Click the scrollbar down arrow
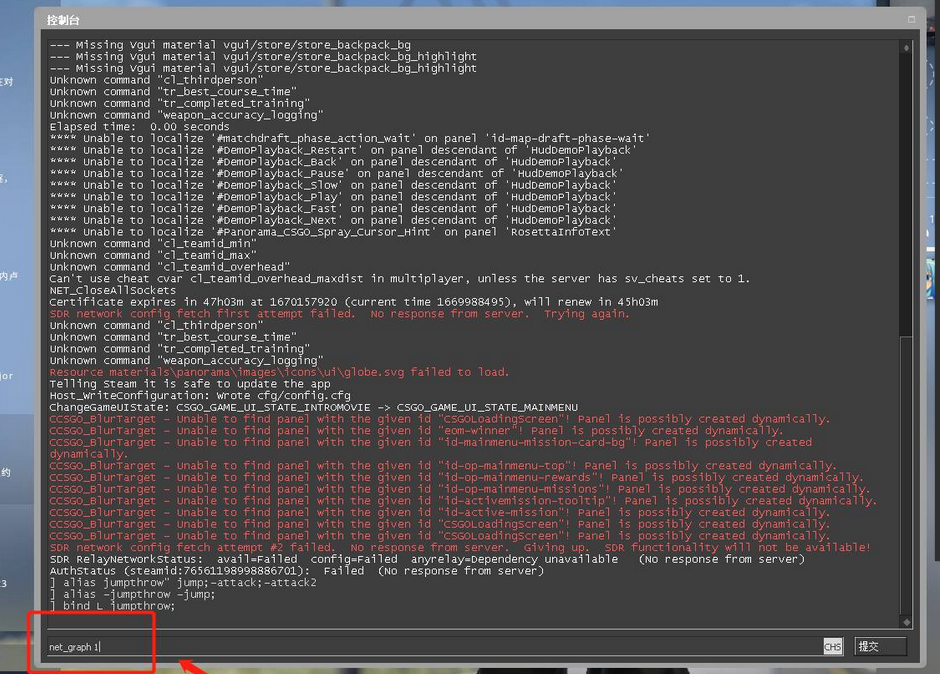Screen dimensions: 940x674 coord(906,621)
